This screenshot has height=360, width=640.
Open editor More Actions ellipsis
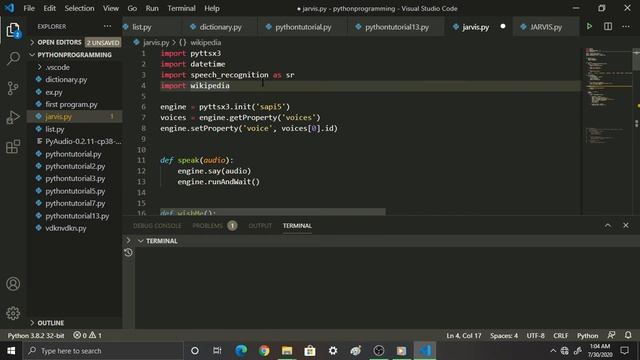point(626,27)
